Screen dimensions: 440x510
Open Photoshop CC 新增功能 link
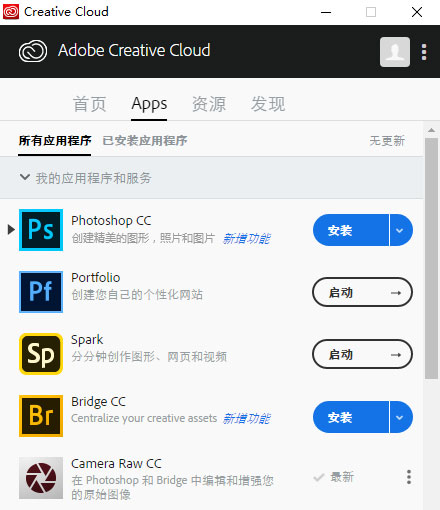(x=247, y=239)
